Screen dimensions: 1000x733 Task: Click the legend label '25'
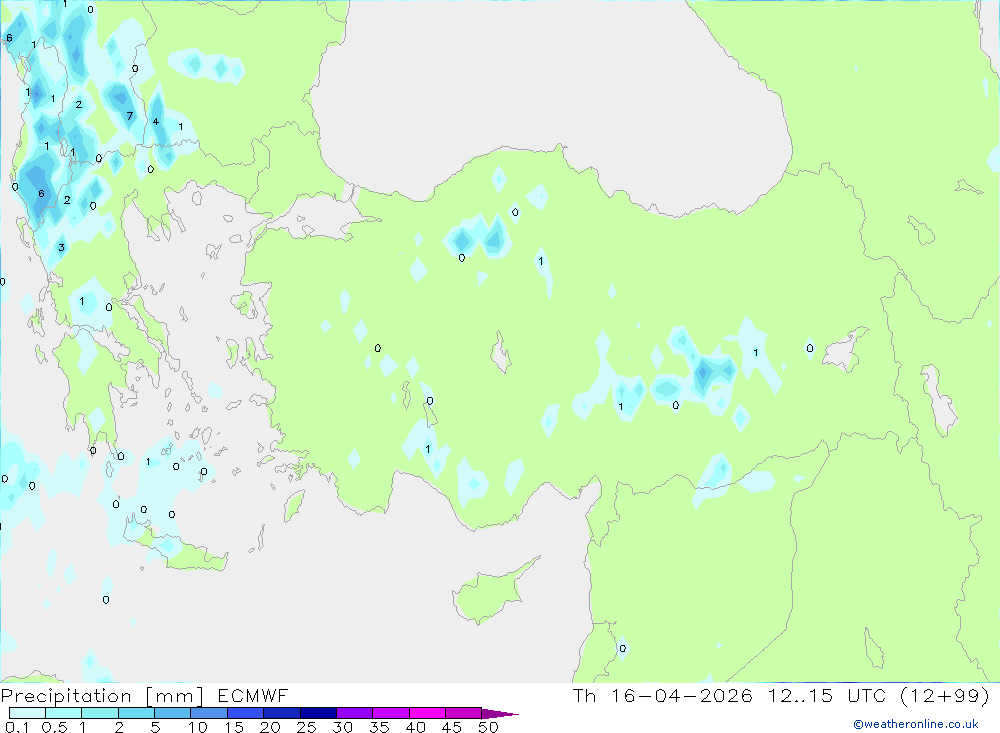click(306, 727)
